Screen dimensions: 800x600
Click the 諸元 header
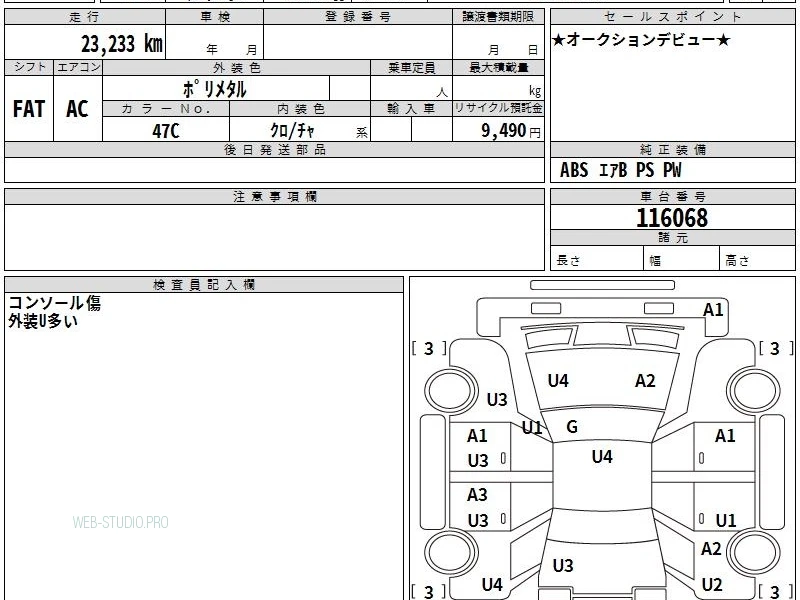point(672,238)
